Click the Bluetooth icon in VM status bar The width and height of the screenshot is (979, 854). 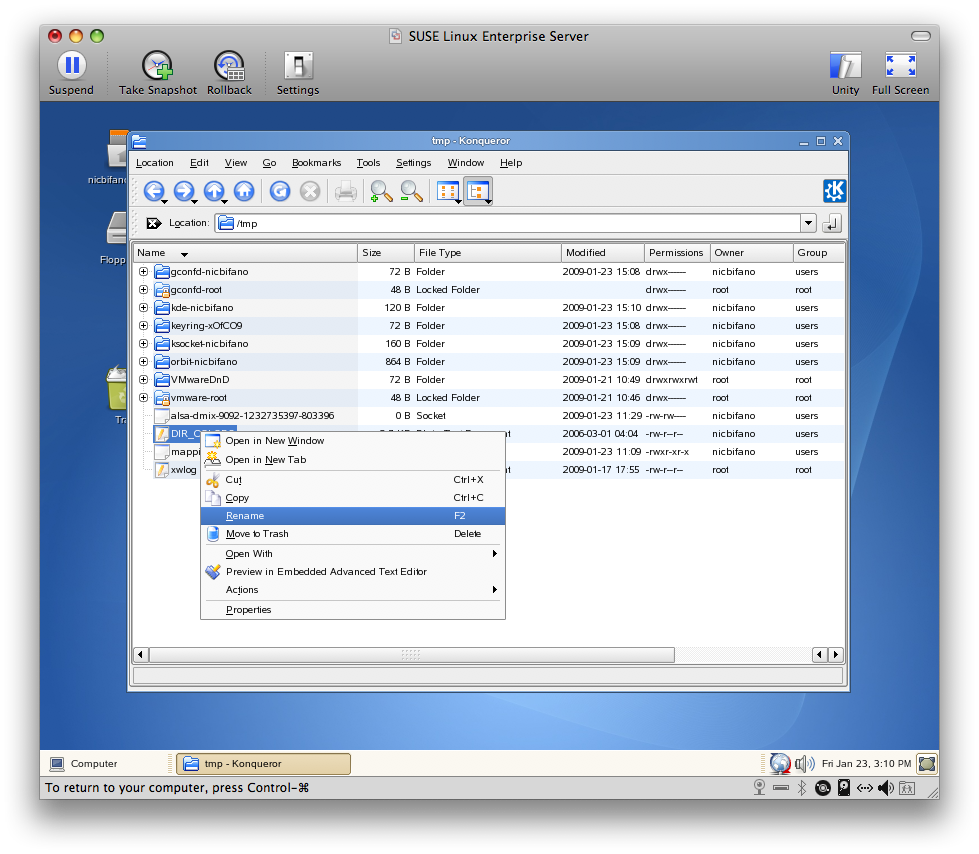802,788
